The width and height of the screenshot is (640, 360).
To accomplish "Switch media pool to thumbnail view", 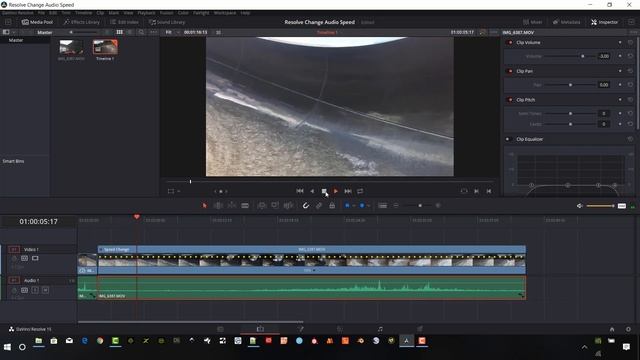I will point(119,32).
